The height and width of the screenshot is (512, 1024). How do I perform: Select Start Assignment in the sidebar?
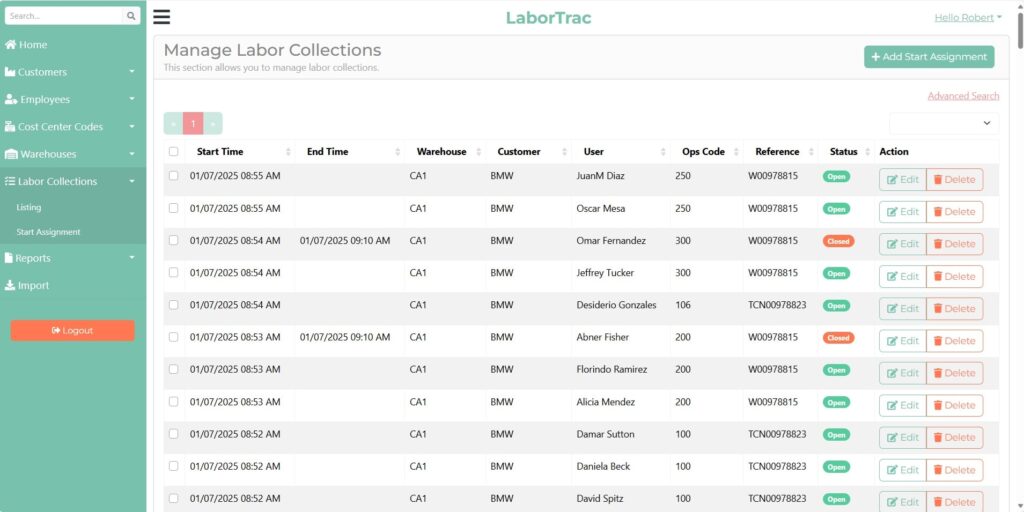[x=48, y=232]
